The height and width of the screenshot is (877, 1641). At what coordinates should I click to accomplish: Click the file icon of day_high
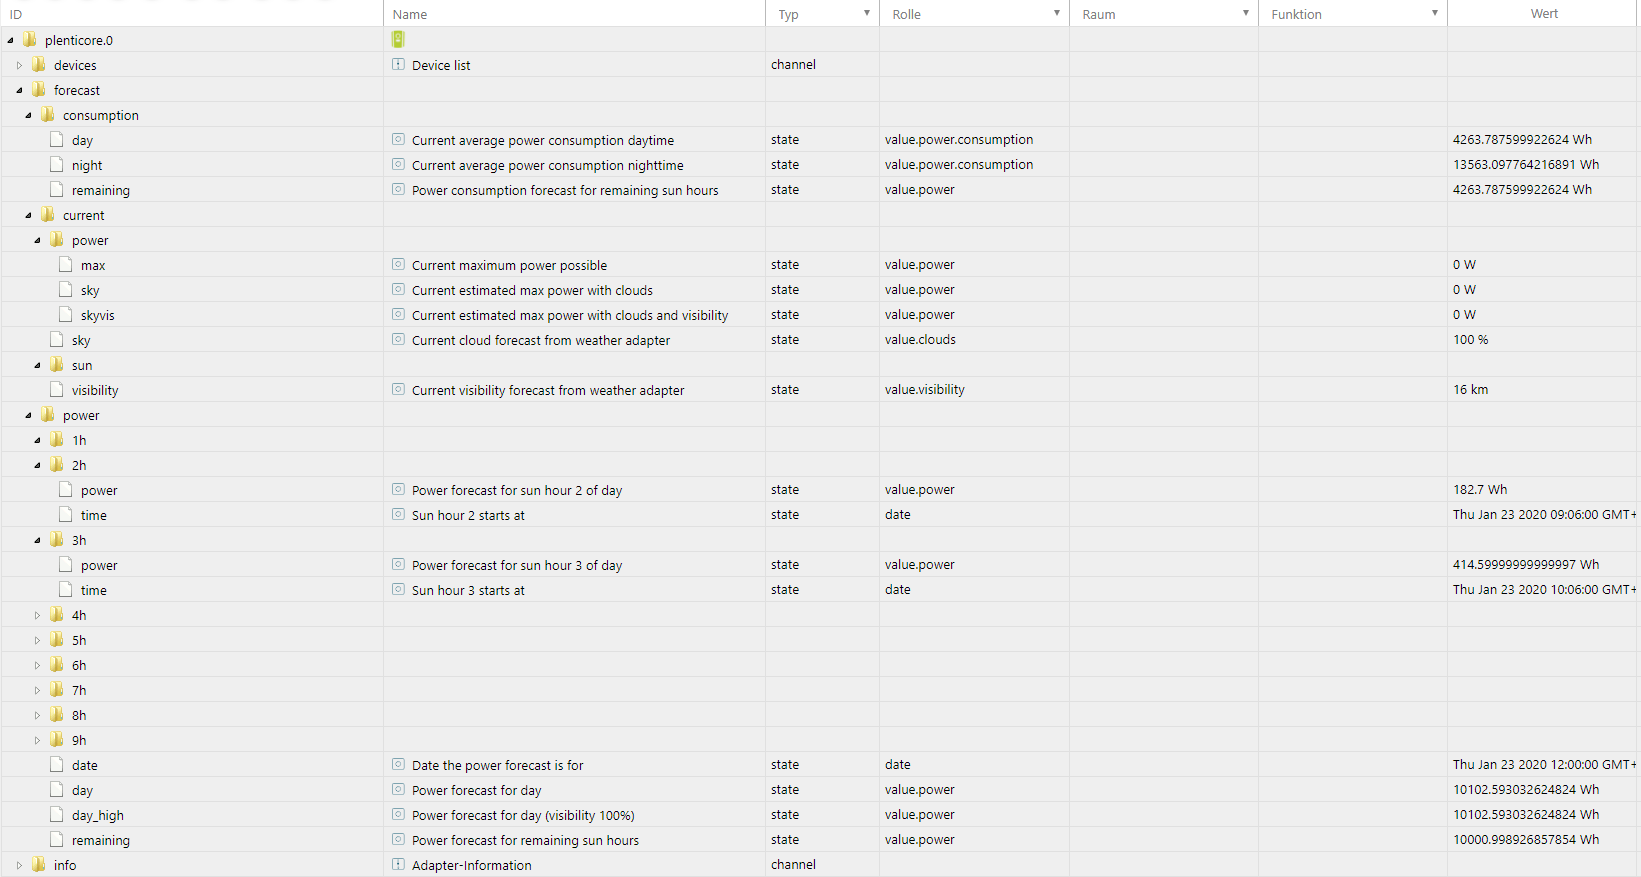(57, 814)
